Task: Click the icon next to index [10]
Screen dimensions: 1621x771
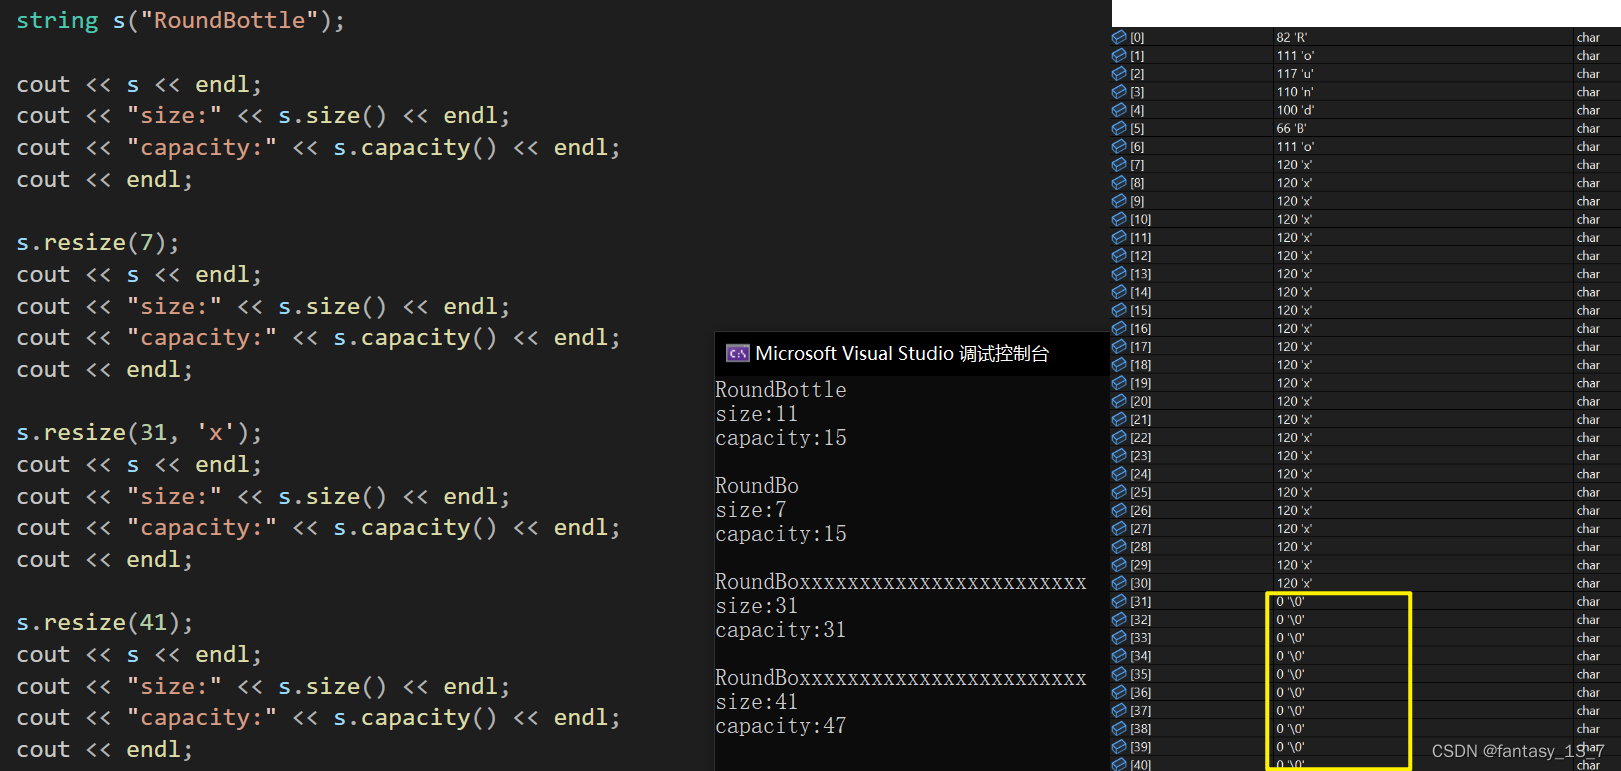Action: (x=1119, y=219)
